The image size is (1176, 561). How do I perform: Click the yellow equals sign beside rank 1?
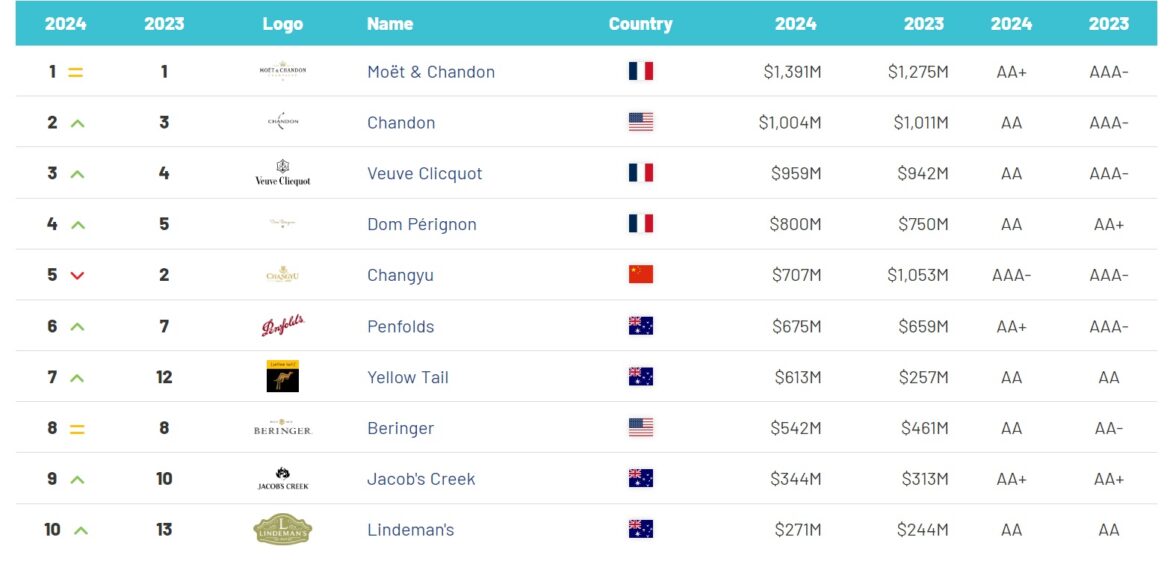pos(76,72)
